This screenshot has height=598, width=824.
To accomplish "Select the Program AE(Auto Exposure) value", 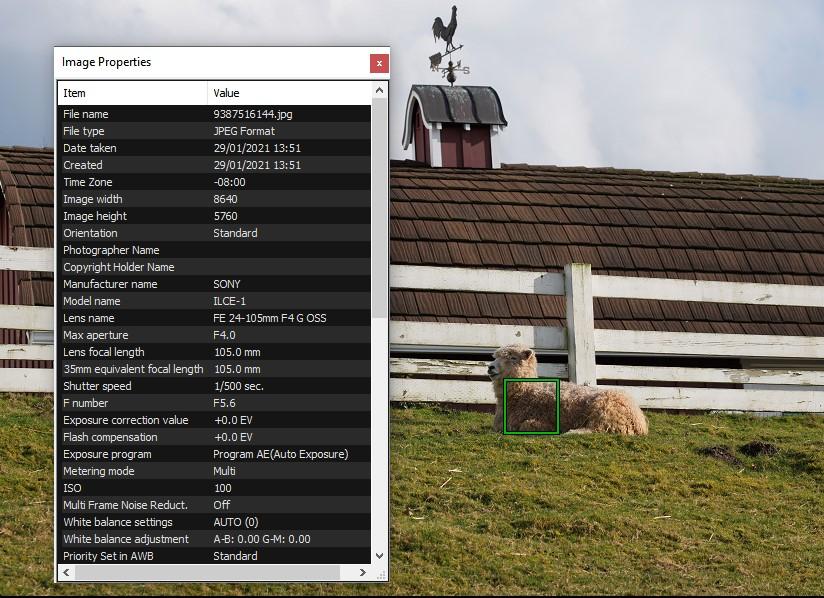I will 281,454.
